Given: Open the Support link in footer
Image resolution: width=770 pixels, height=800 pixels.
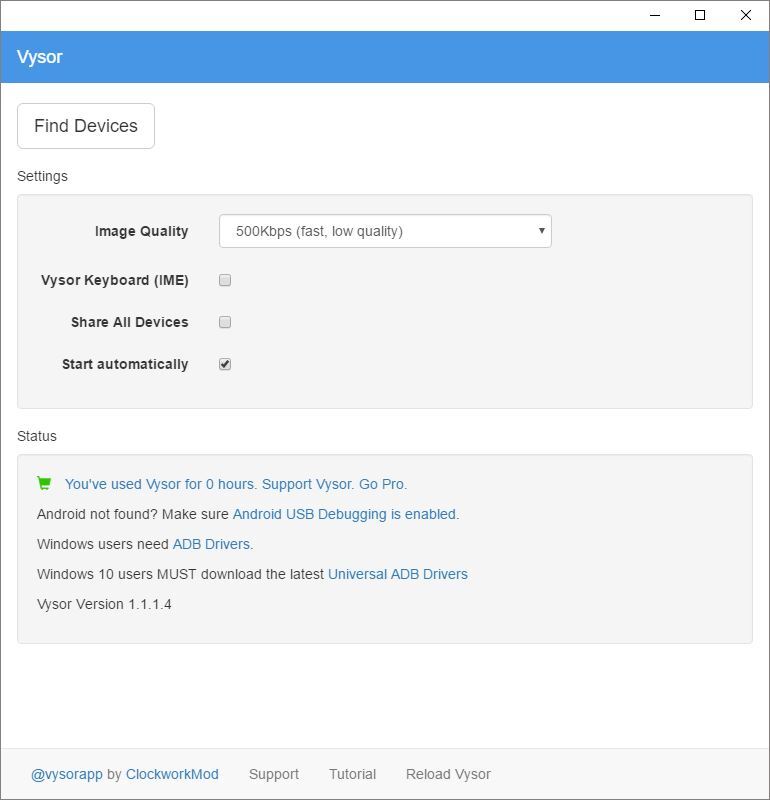Looking at the screenshot, I should coord(273,774).
